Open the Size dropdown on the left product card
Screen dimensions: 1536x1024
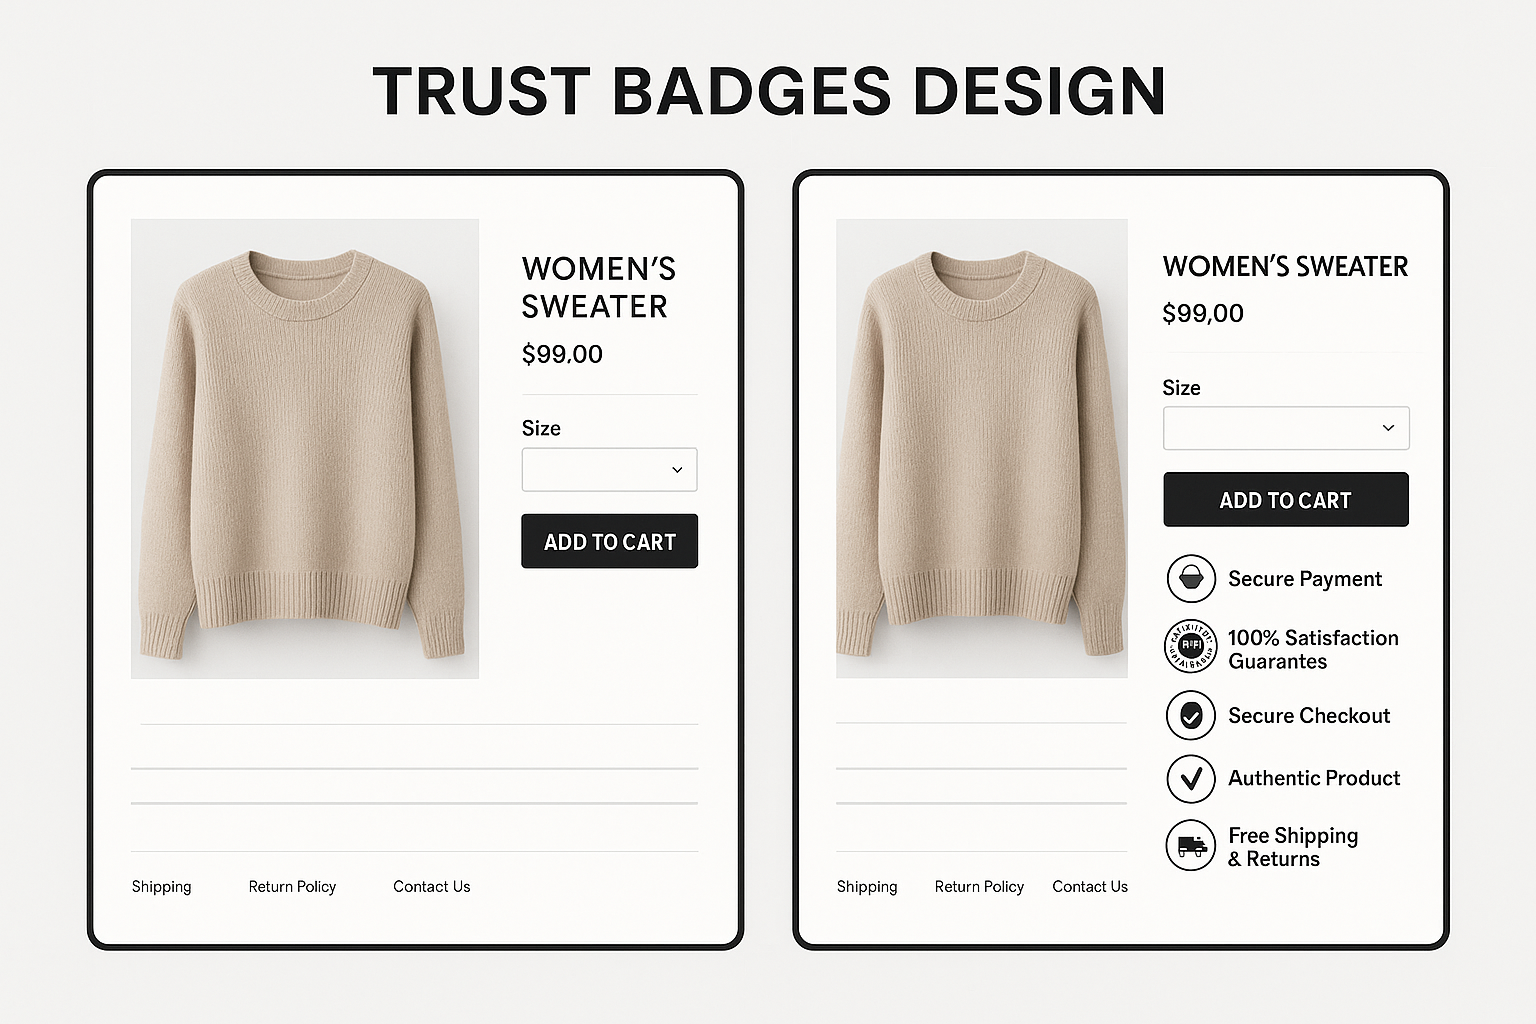click(x=609, y=469)
